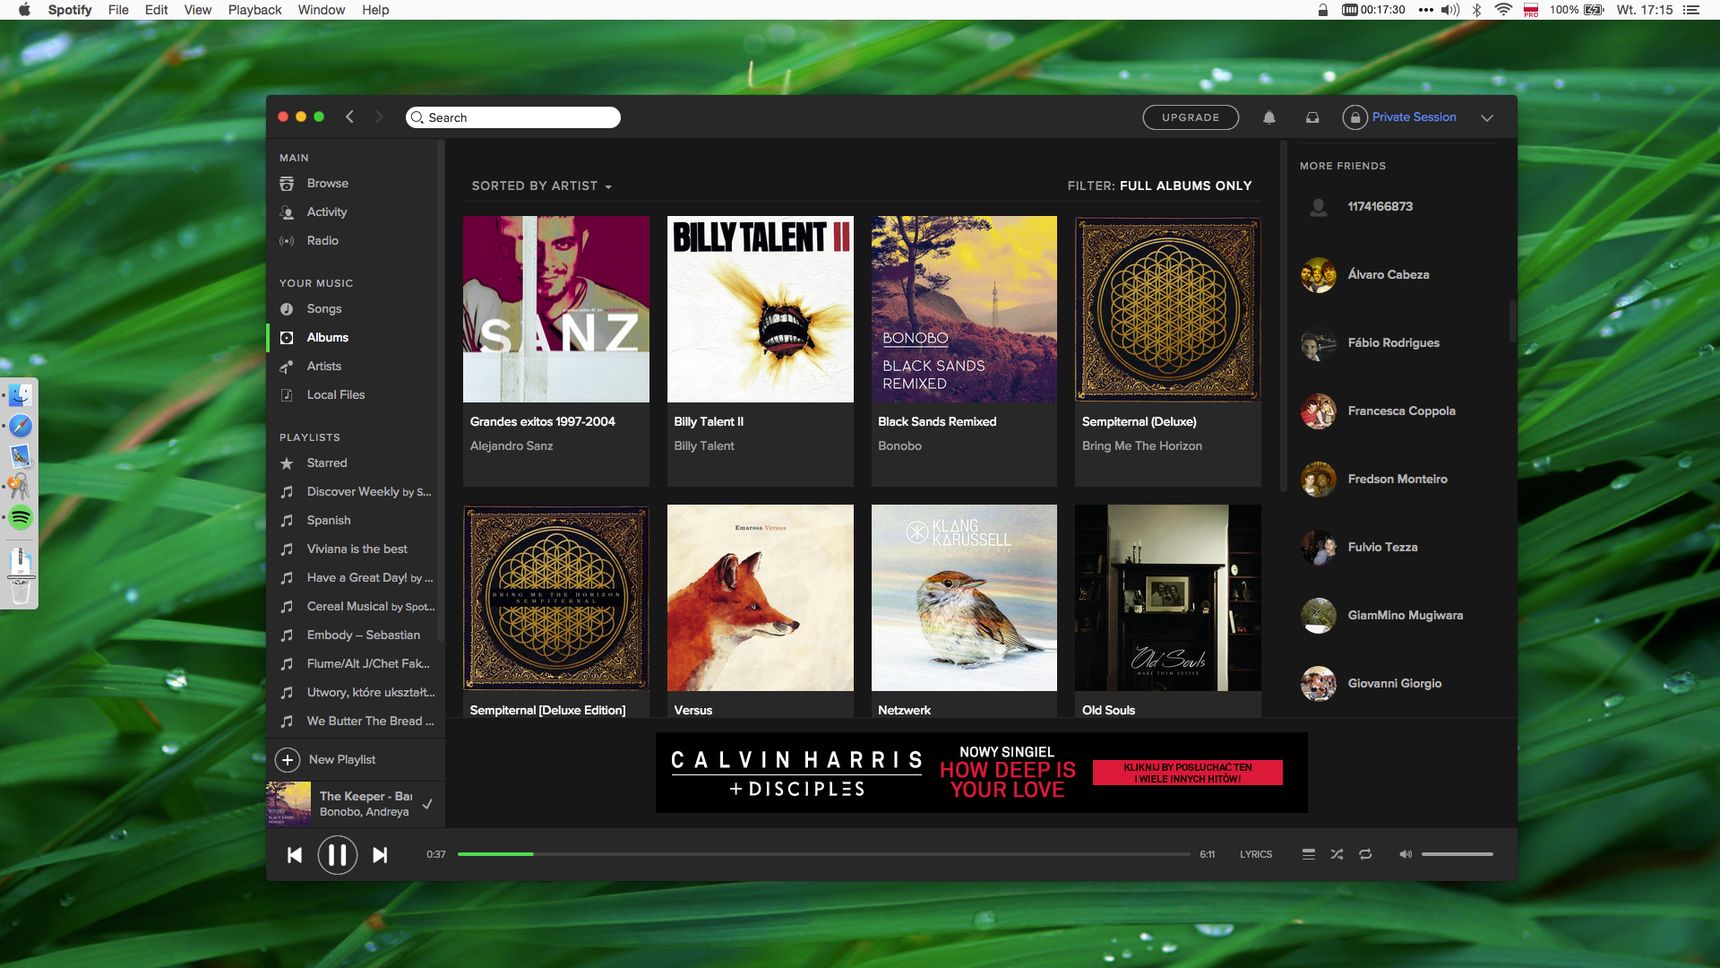Open Viviana is the best playlist
Viewport: 1720px width, 968px height.
[x=357, y=549]
